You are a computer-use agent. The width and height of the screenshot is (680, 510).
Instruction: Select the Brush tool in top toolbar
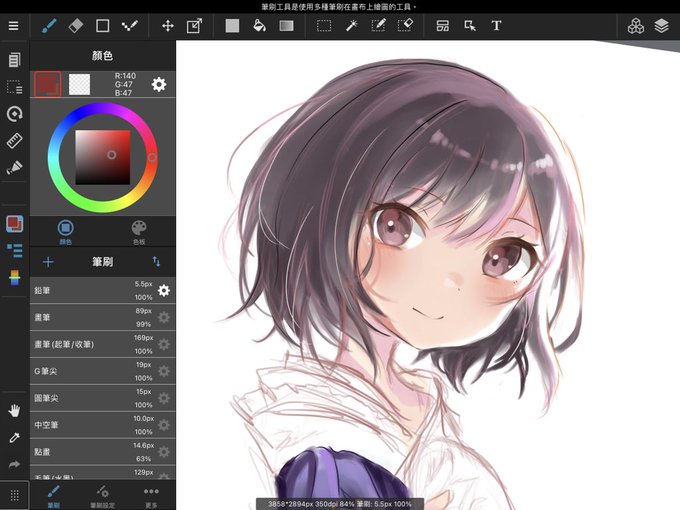49,26
